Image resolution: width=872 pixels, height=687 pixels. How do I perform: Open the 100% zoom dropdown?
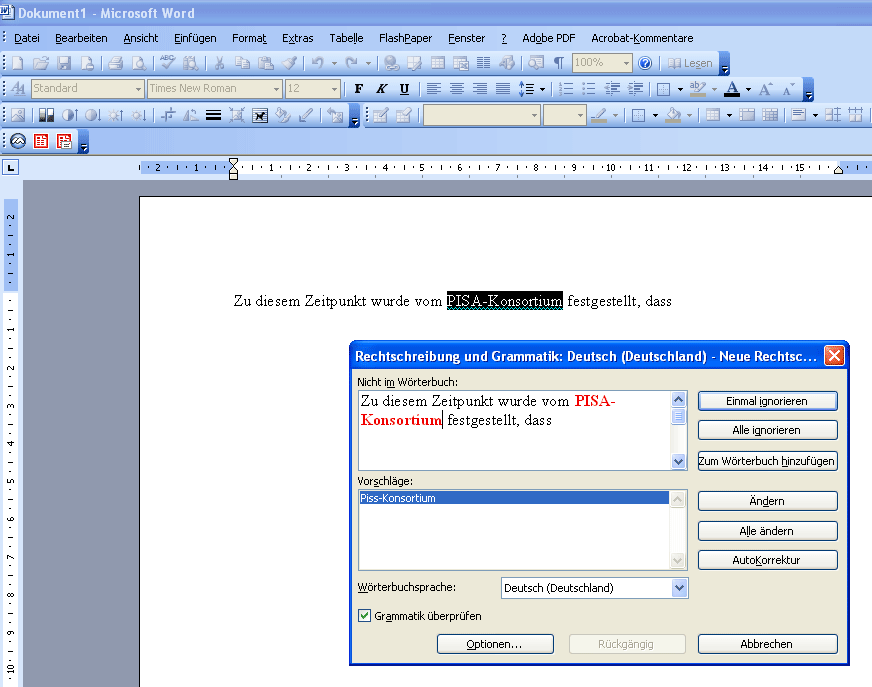pyautogui.click(x=627, y=63)
